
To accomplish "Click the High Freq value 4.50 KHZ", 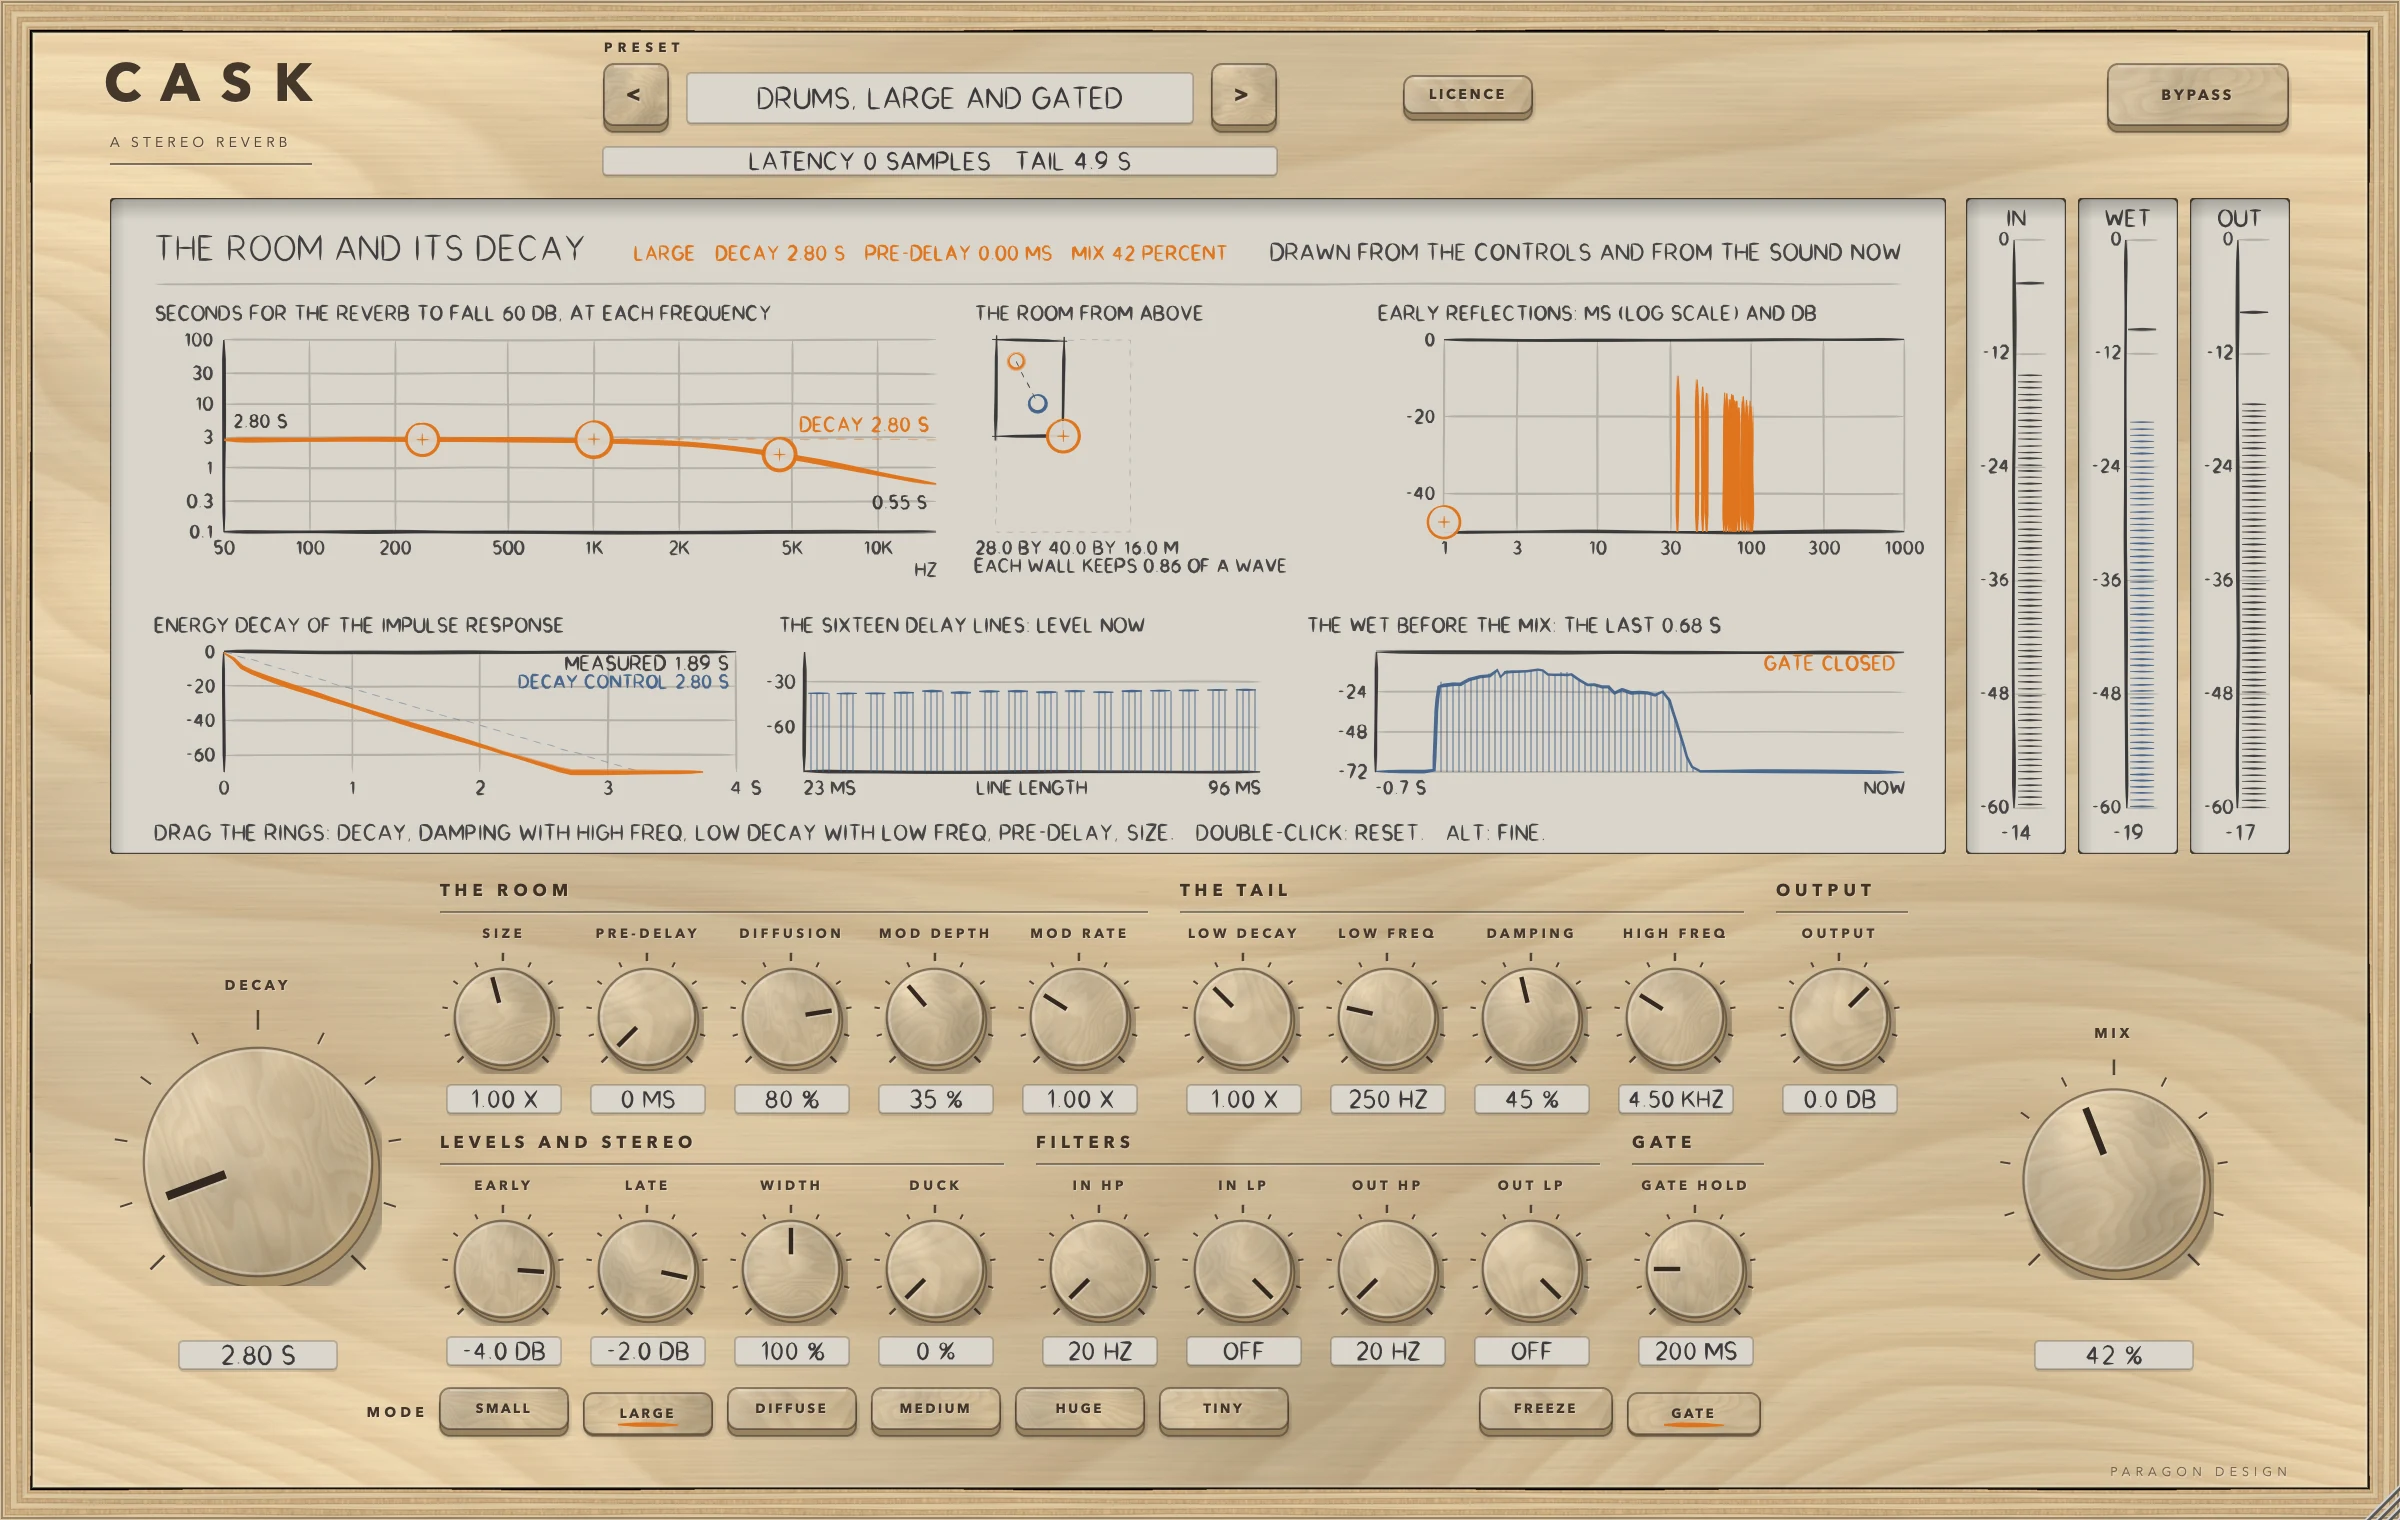I will (1675, 1099).
